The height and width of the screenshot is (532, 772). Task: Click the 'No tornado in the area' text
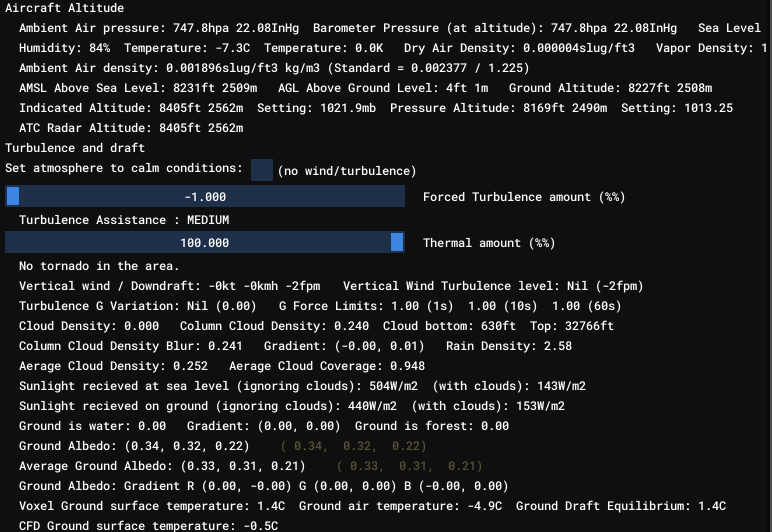[99, 266]
